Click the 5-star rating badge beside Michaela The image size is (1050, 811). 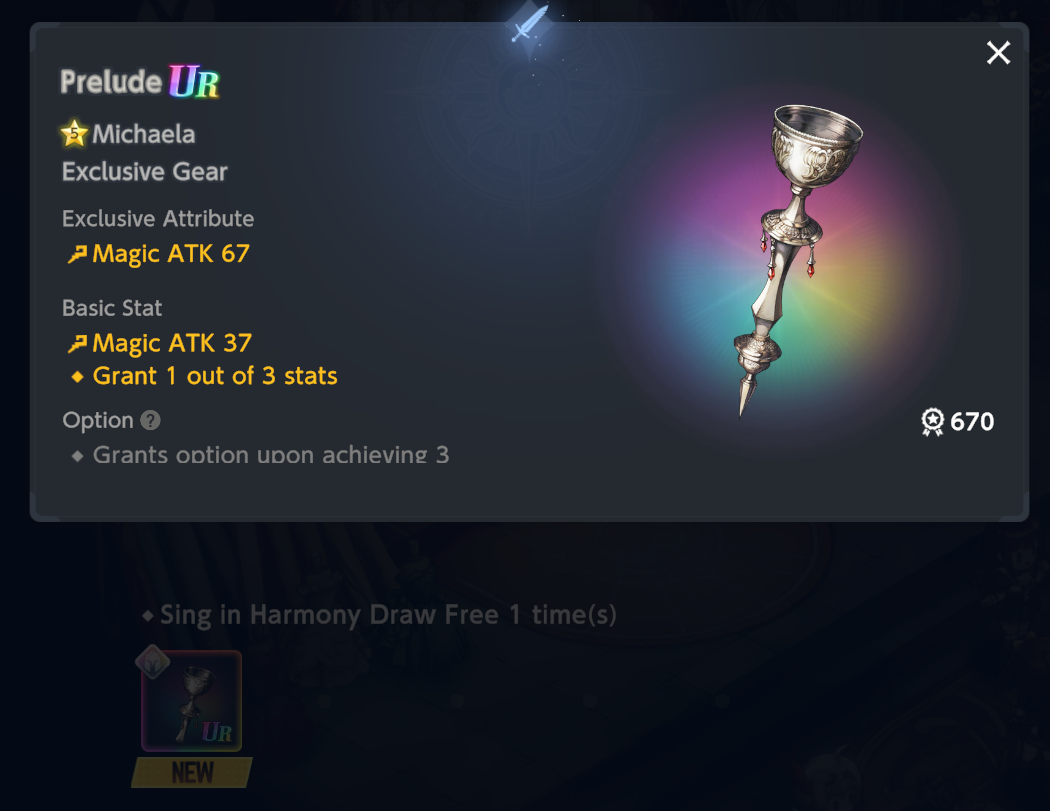point(74,133)
